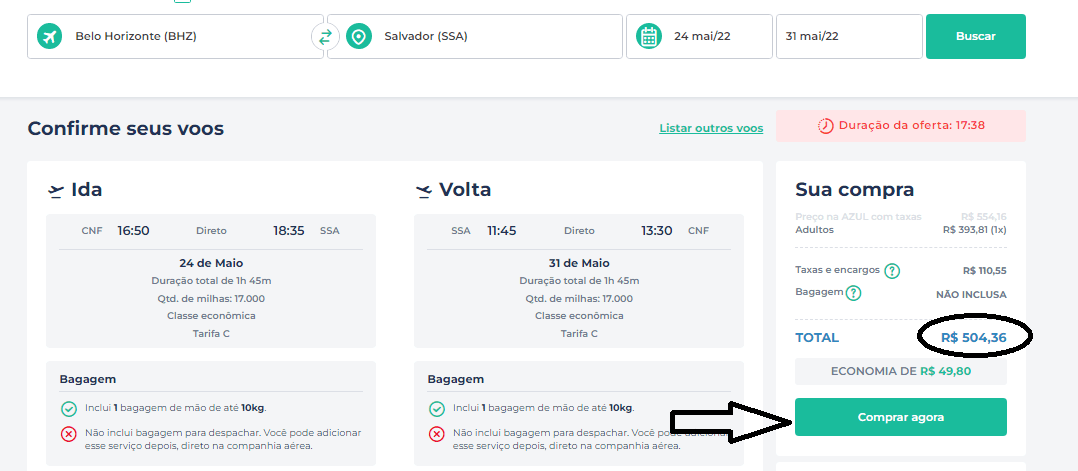Screen dimensions: 1078x471
Task: Click the location pin icon for destination
Action: point(358,36)
